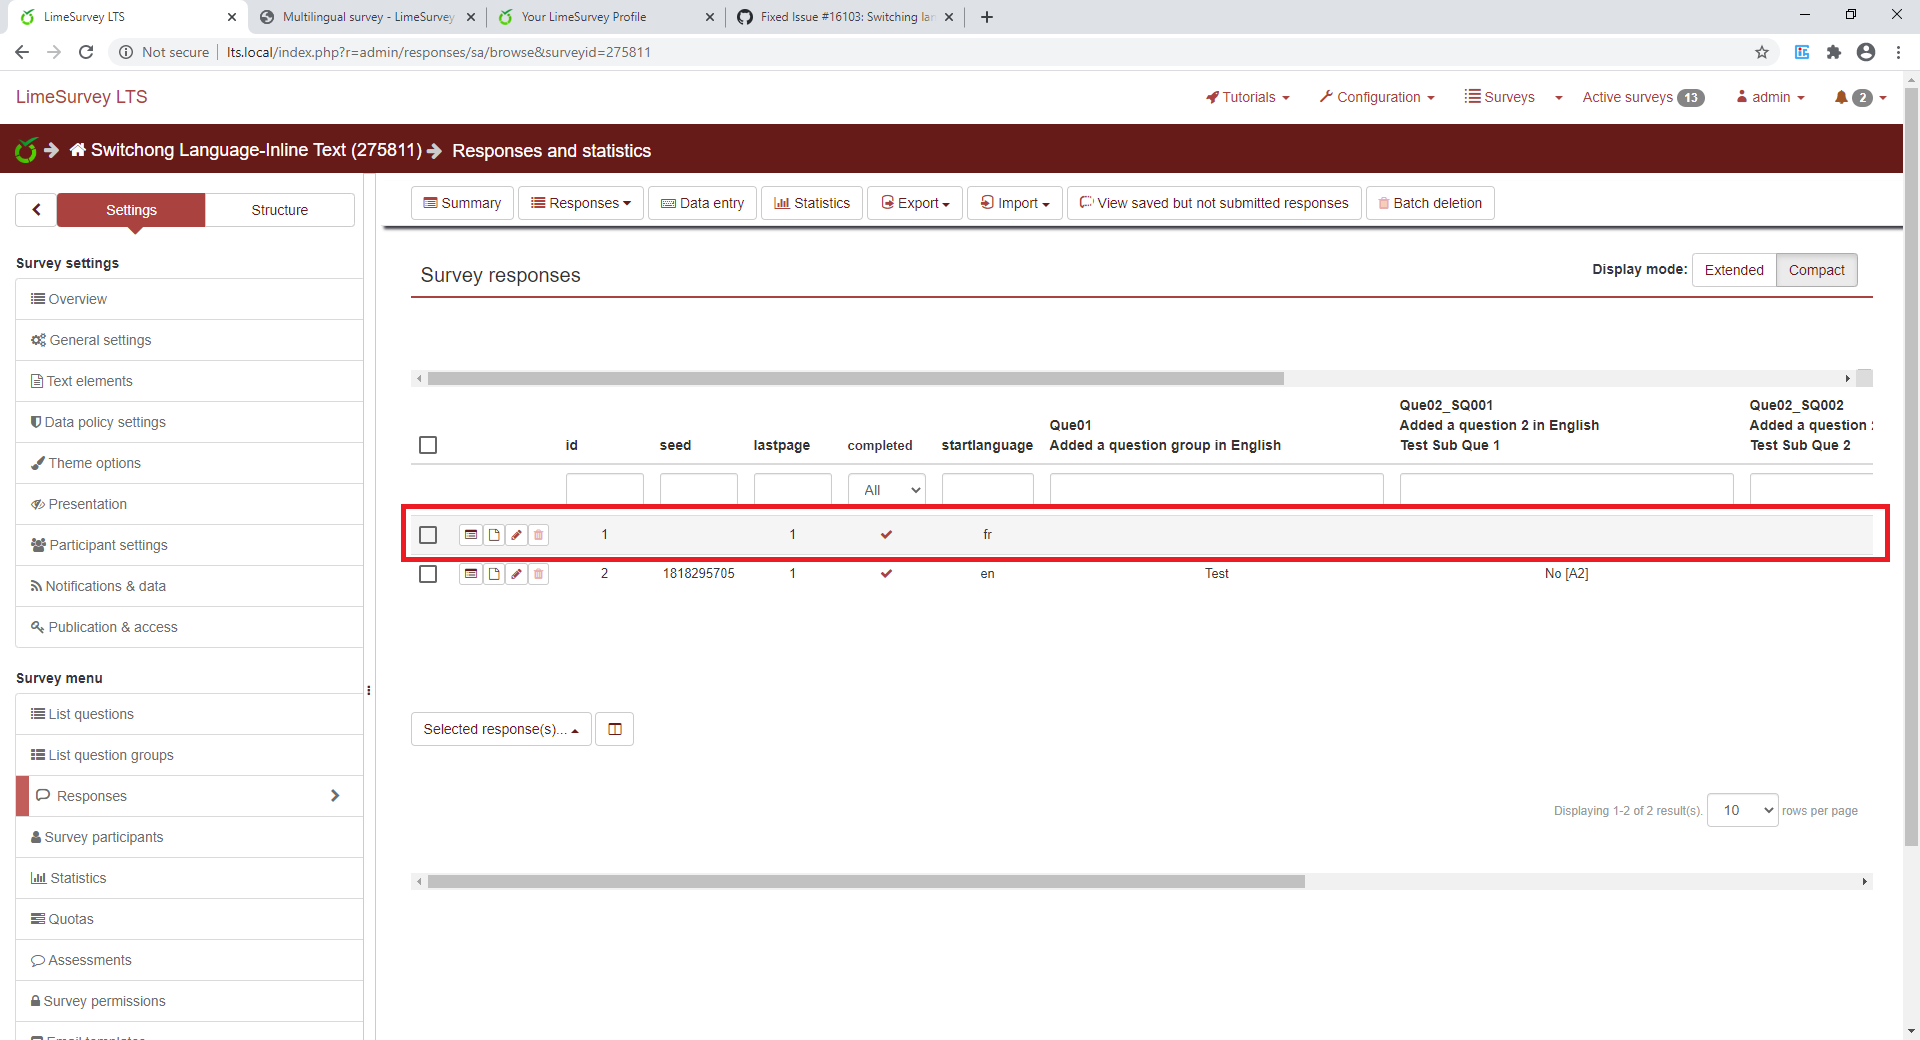Switch to the Structure tab
The width and height of the screenshot is (1920, 1040).
[x=280, y=210]
